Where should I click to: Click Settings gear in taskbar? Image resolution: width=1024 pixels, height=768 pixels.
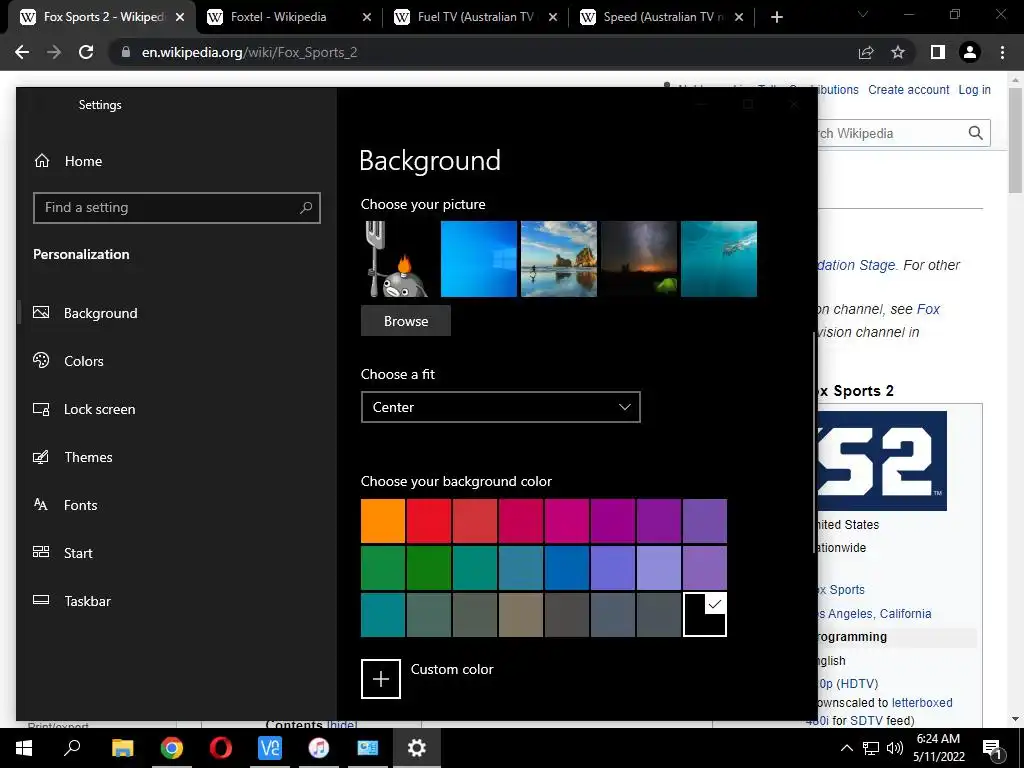[x=417, y=748]
